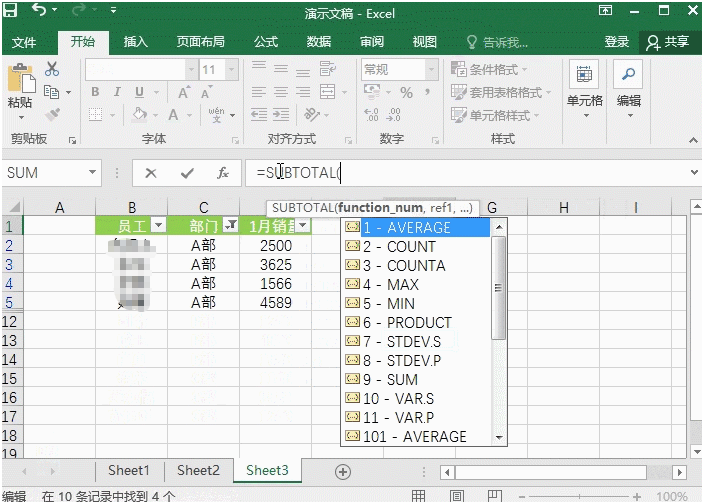The width and height of the screenshot is (704, 504).
Task: Click the 告诉我 search box
Action: (497, 42)
